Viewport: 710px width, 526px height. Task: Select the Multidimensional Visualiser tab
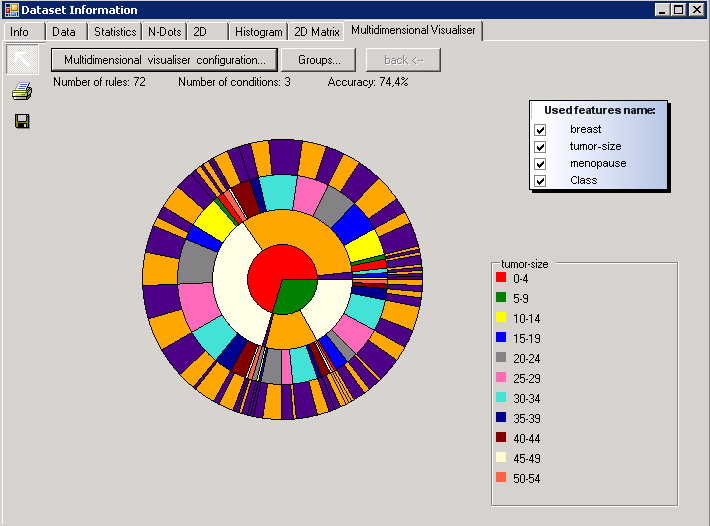(413, 30)
